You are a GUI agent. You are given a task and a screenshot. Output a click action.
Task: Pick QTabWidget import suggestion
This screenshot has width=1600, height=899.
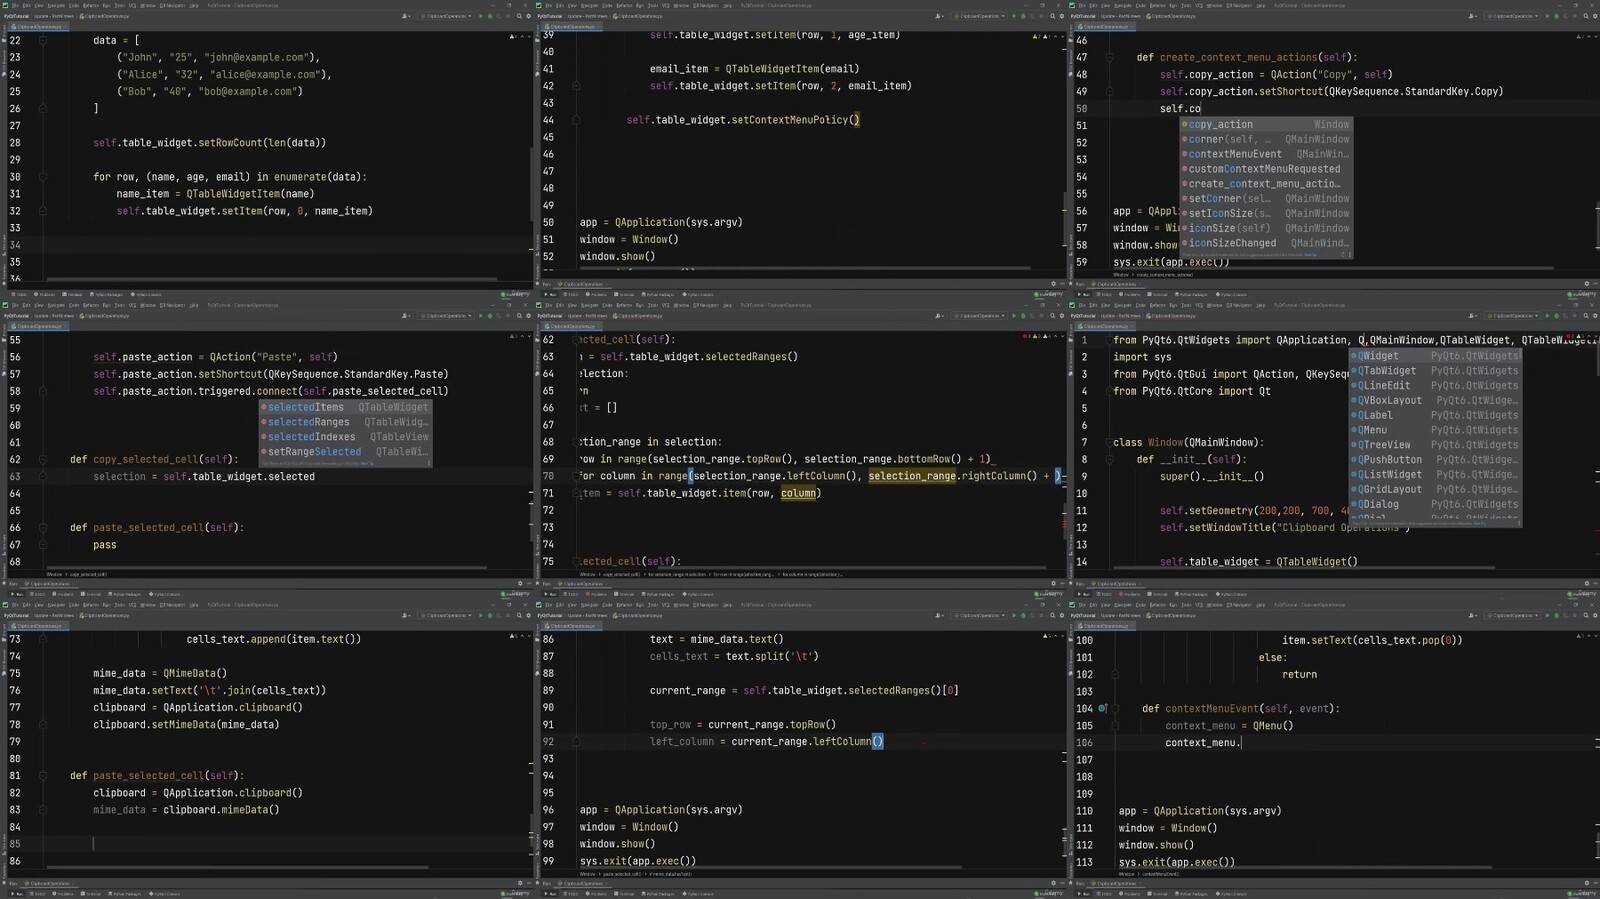[x=1436, y=371]
